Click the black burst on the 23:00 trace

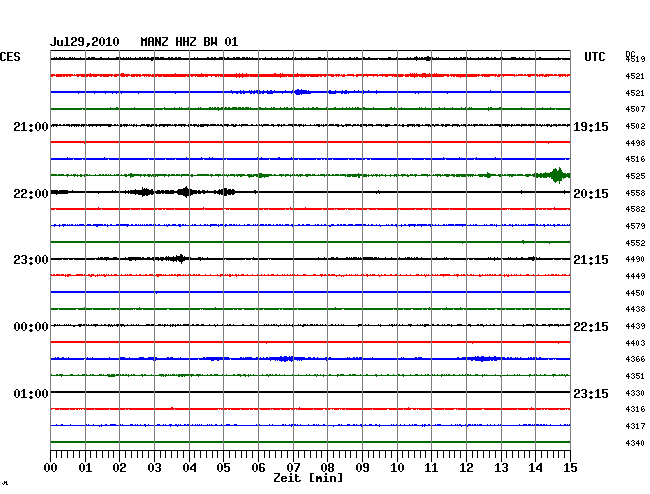click(x=177, y=258)
